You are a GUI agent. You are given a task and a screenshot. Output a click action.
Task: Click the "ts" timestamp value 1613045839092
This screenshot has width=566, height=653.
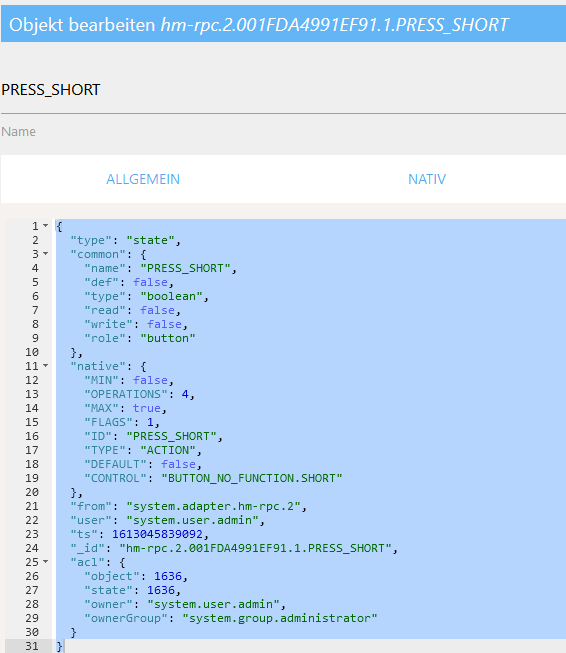[x=157, y=534]
